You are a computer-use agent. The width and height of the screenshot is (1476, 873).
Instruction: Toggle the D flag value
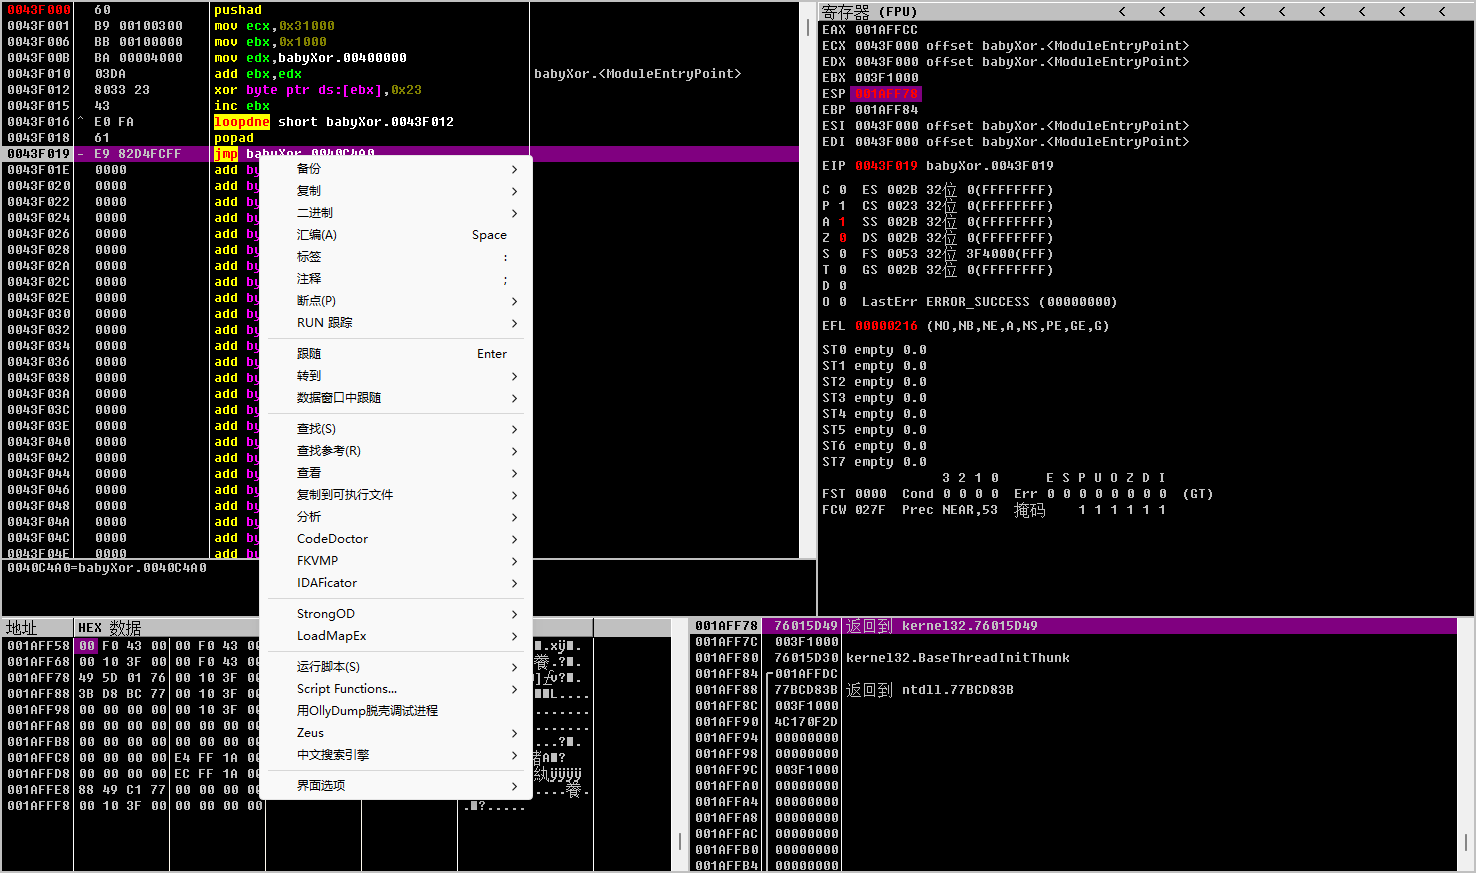843,286
